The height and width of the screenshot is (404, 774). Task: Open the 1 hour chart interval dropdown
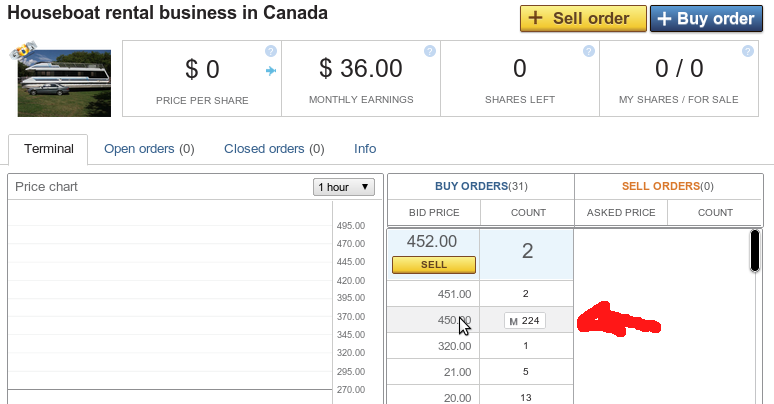pos(344,187)
